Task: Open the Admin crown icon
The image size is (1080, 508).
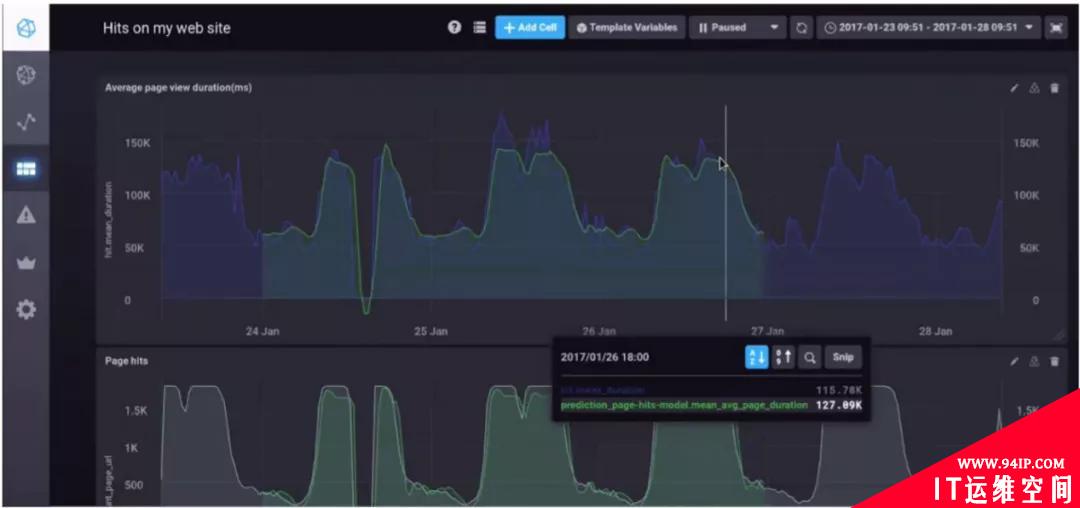Action: pos(25,263)
